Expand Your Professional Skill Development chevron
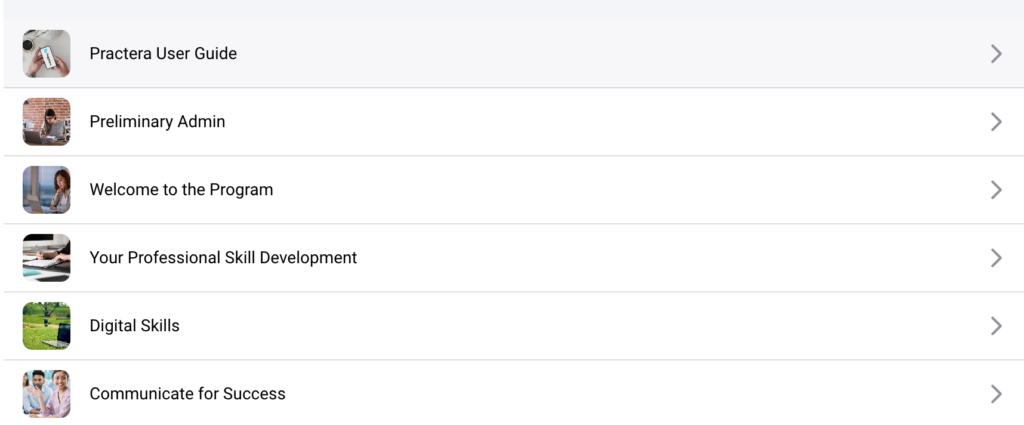This screenshot has width=1024, height=425. point(995,258)
